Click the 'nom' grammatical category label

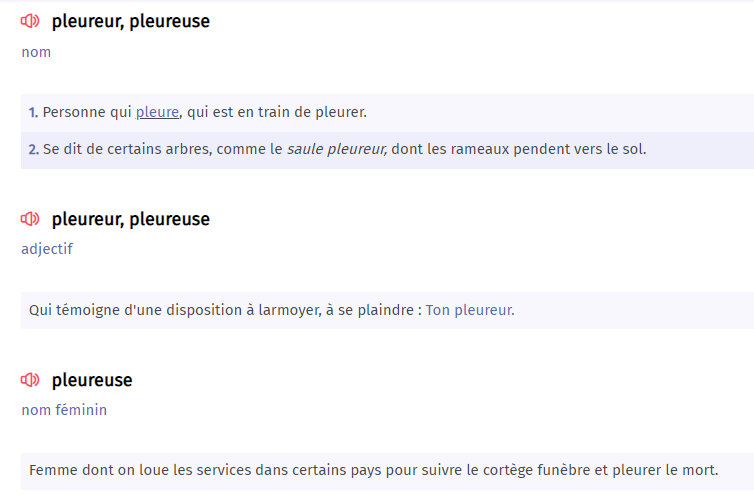pyautogui.click(x=36, y=52)
